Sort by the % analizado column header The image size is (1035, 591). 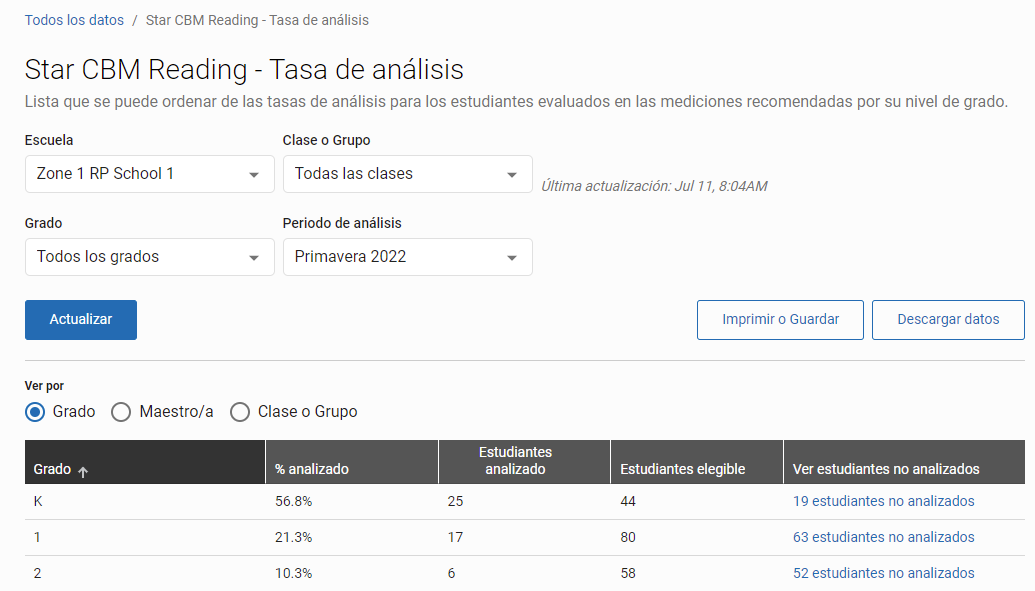352,462
